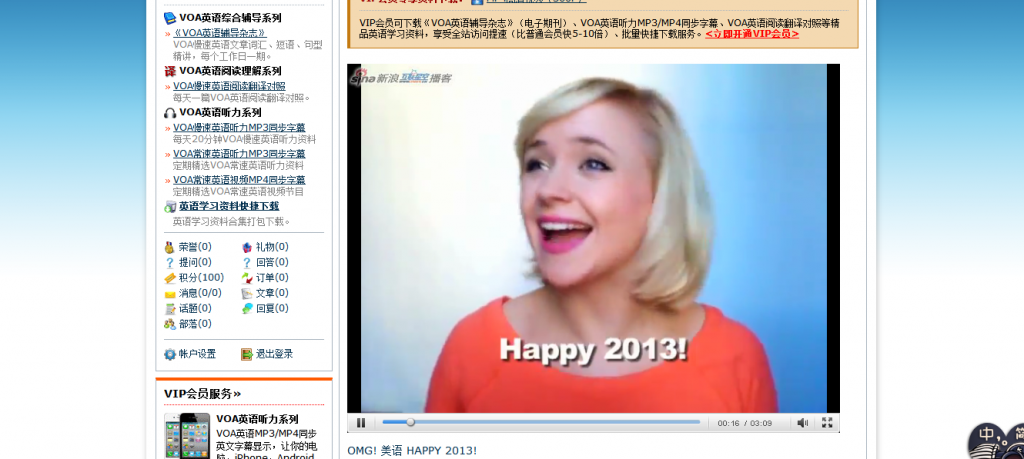The image size is (1024, 459).
Task: Click the 话题 notepad icon
Action: point(170,309)
